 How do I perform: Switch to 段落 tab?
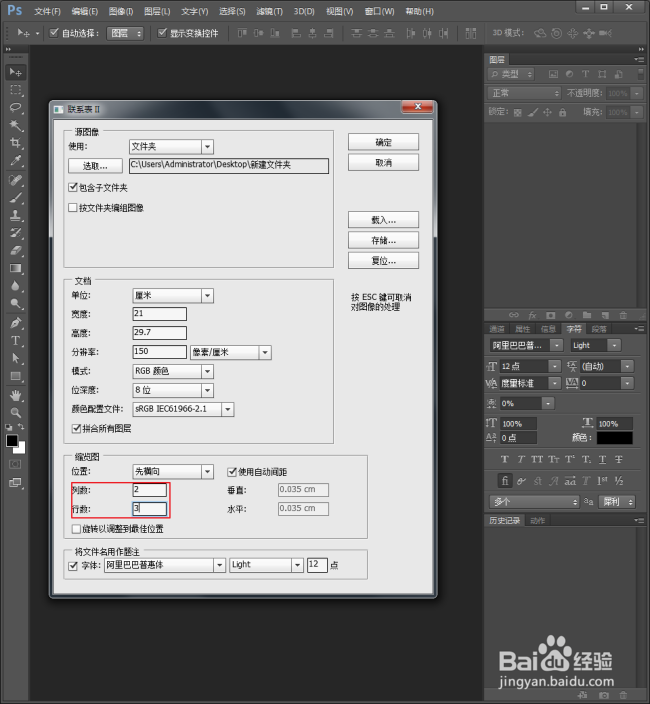click(599, 329)
